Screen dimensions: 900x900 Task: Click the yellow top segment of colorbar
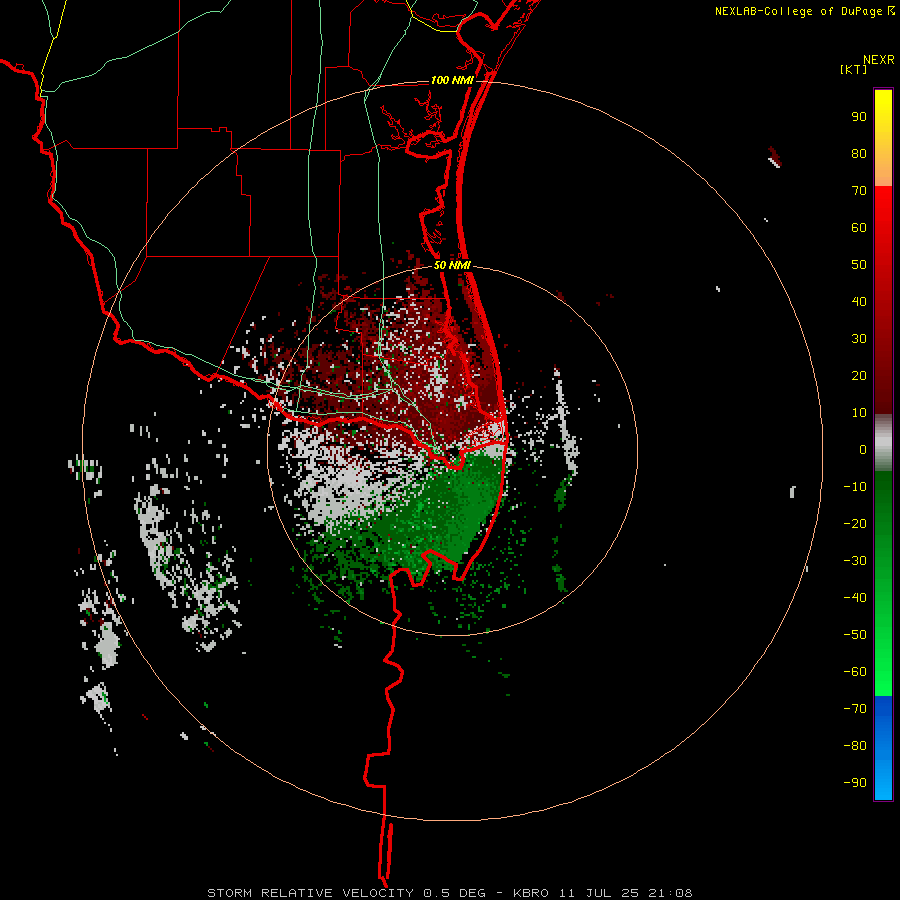coord(883,138)
